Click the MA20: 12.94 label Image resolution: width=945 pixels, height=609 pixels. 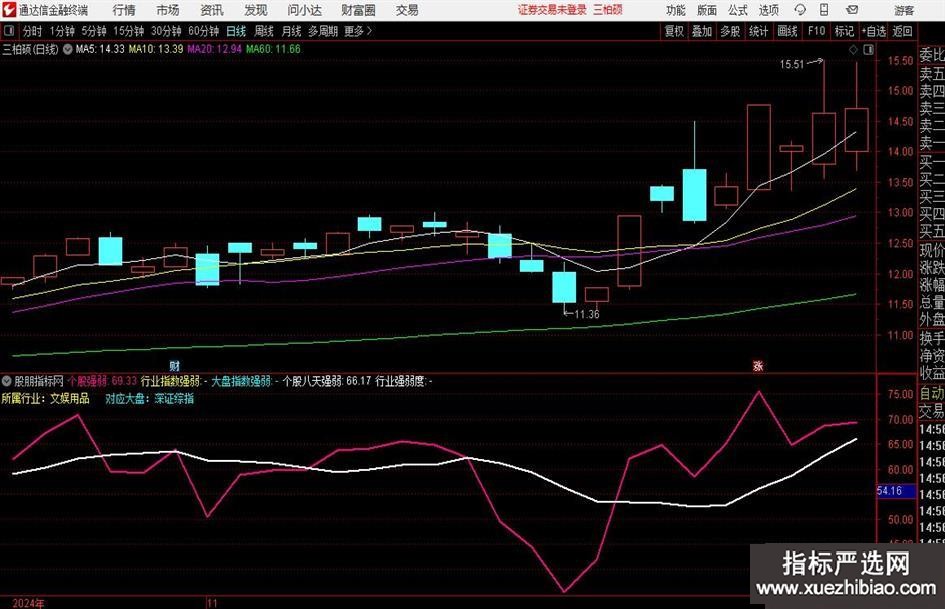point(215,49)
